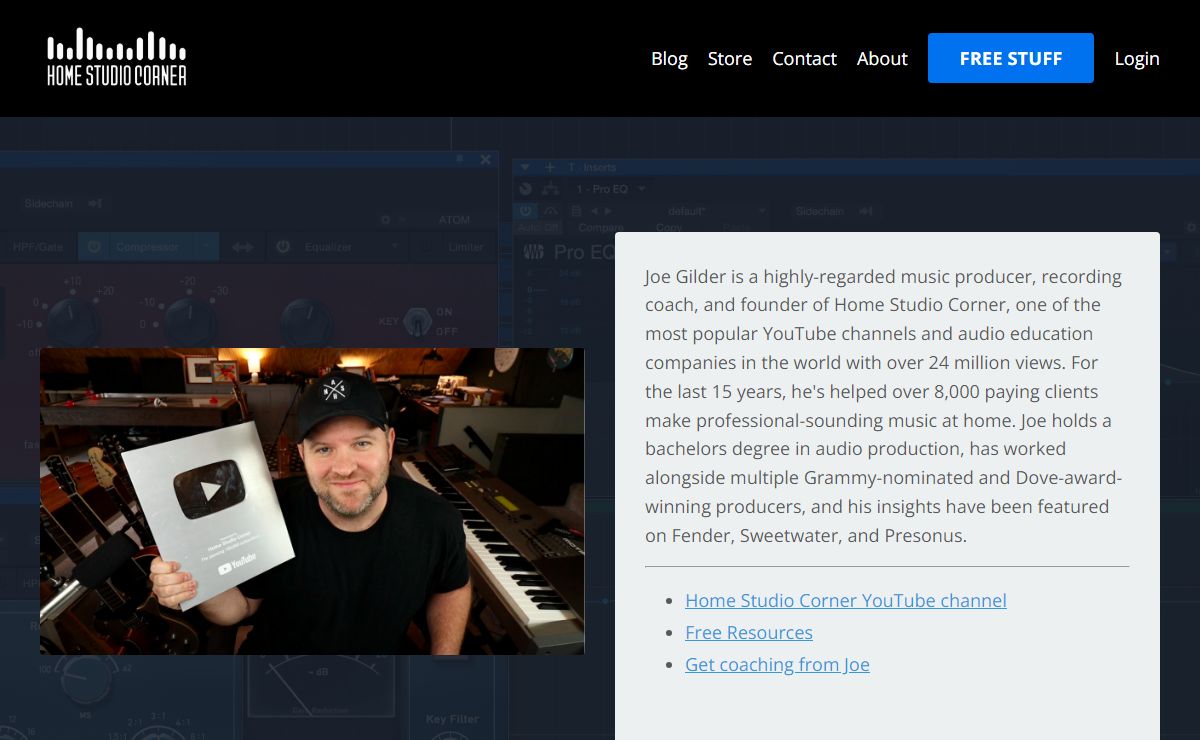Image resolution: width=1200 pixels, height=740 pixels.
Task: Select About in the navigation bar
Action: (x=882, y=58)
